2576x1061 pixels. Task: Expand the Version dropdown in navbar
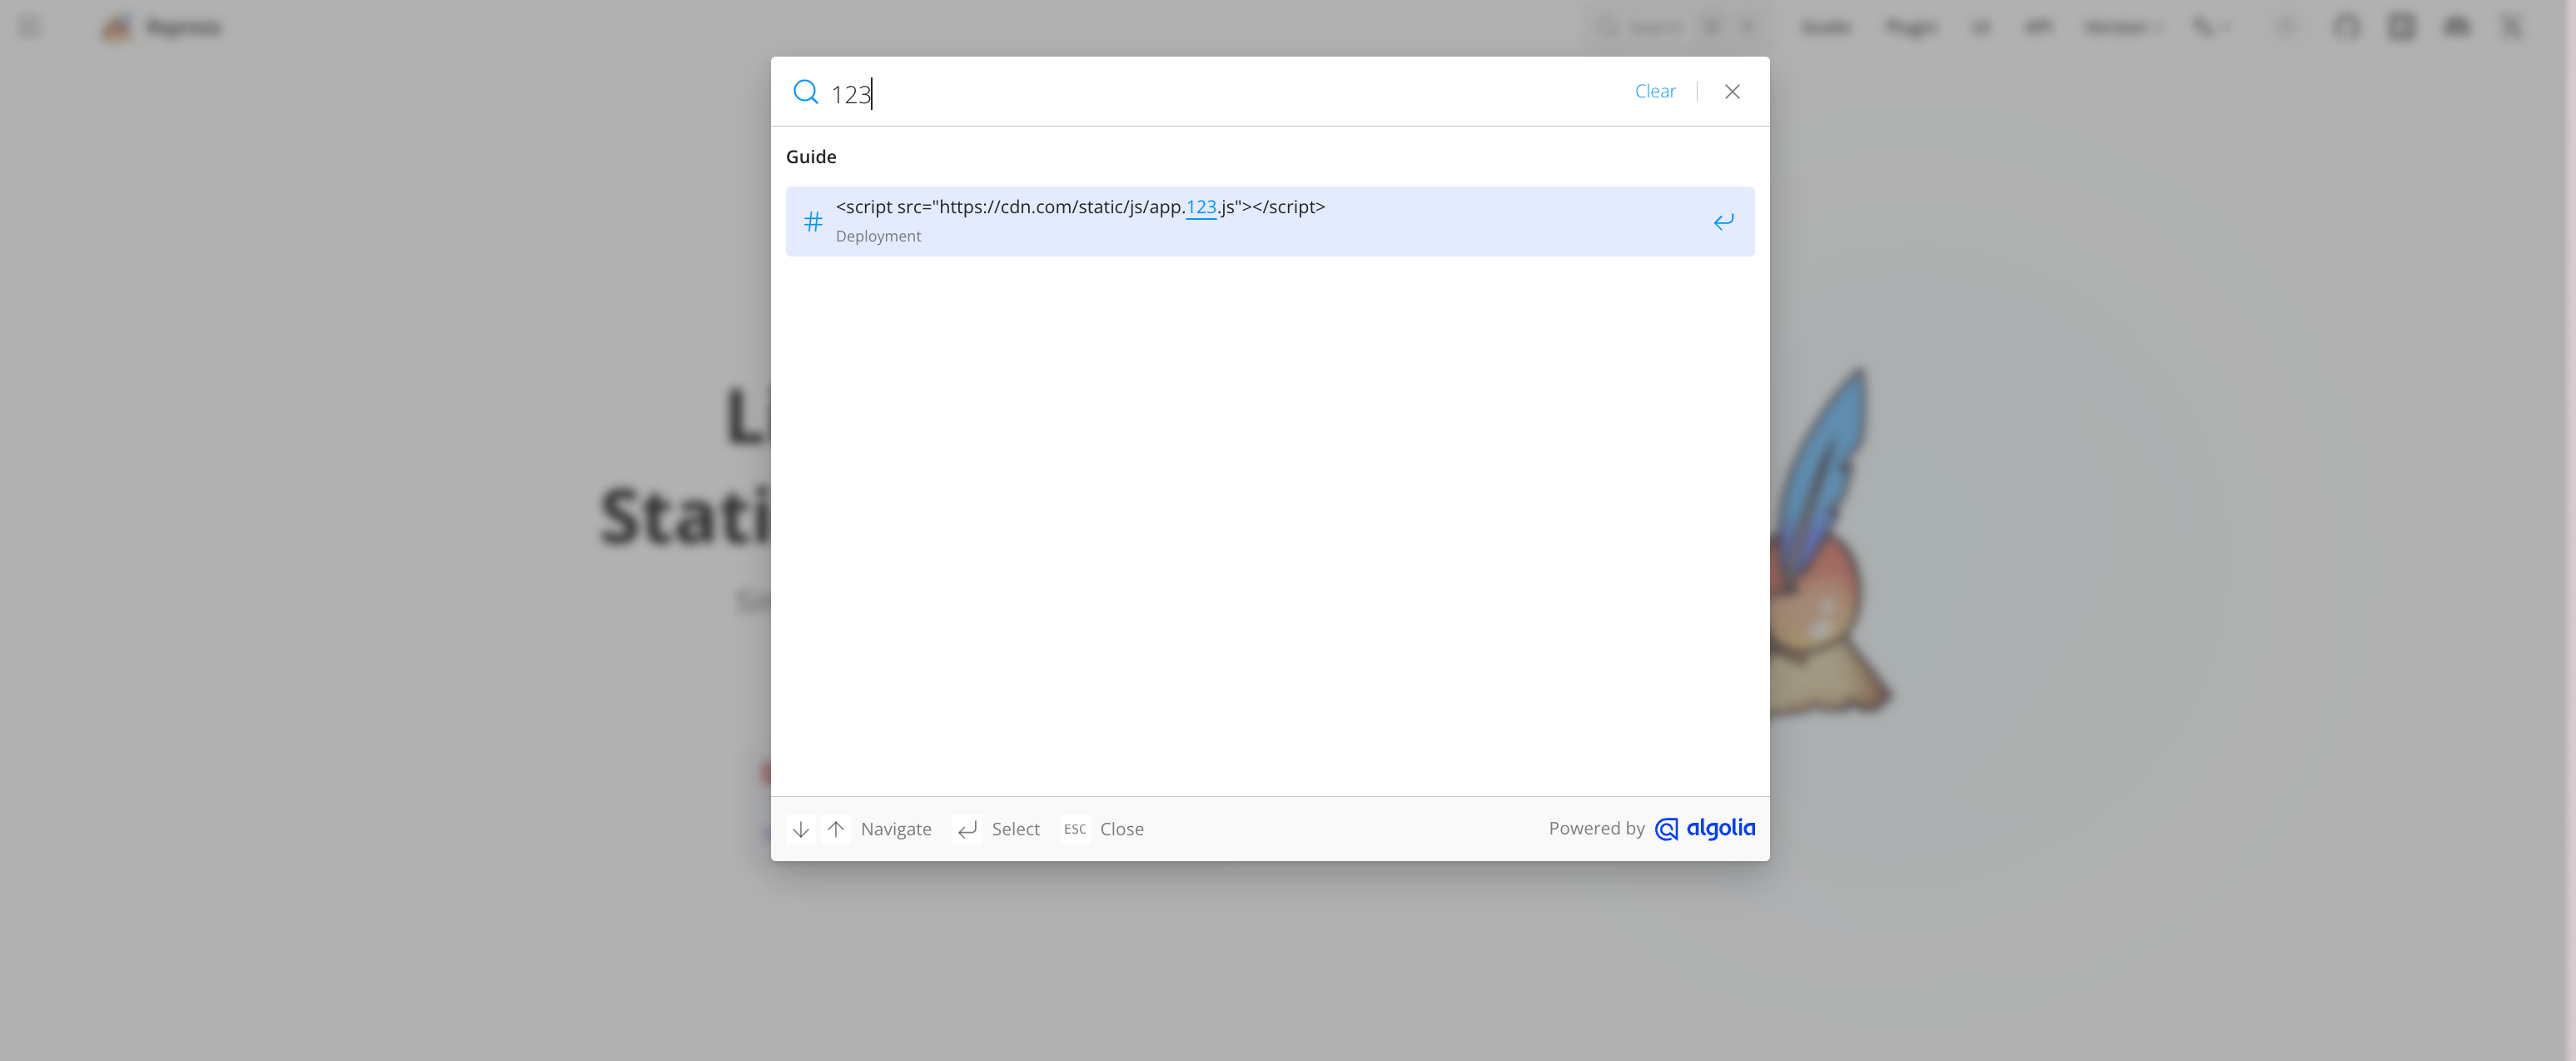[2123, 27]
